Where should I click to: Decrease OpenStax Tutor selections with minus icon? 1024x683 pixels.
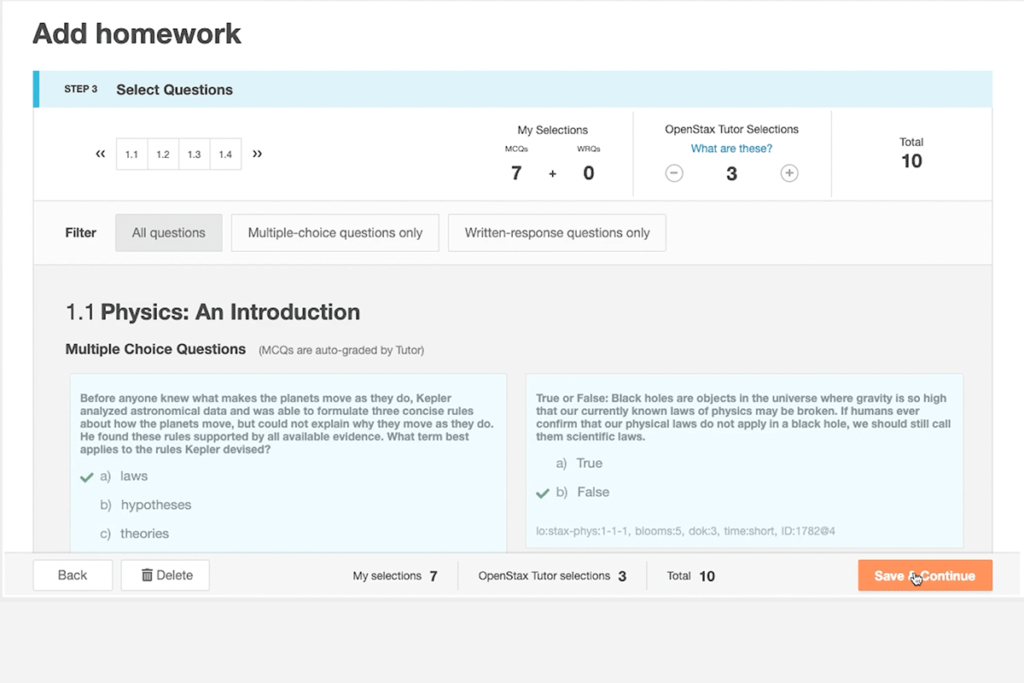674,174
